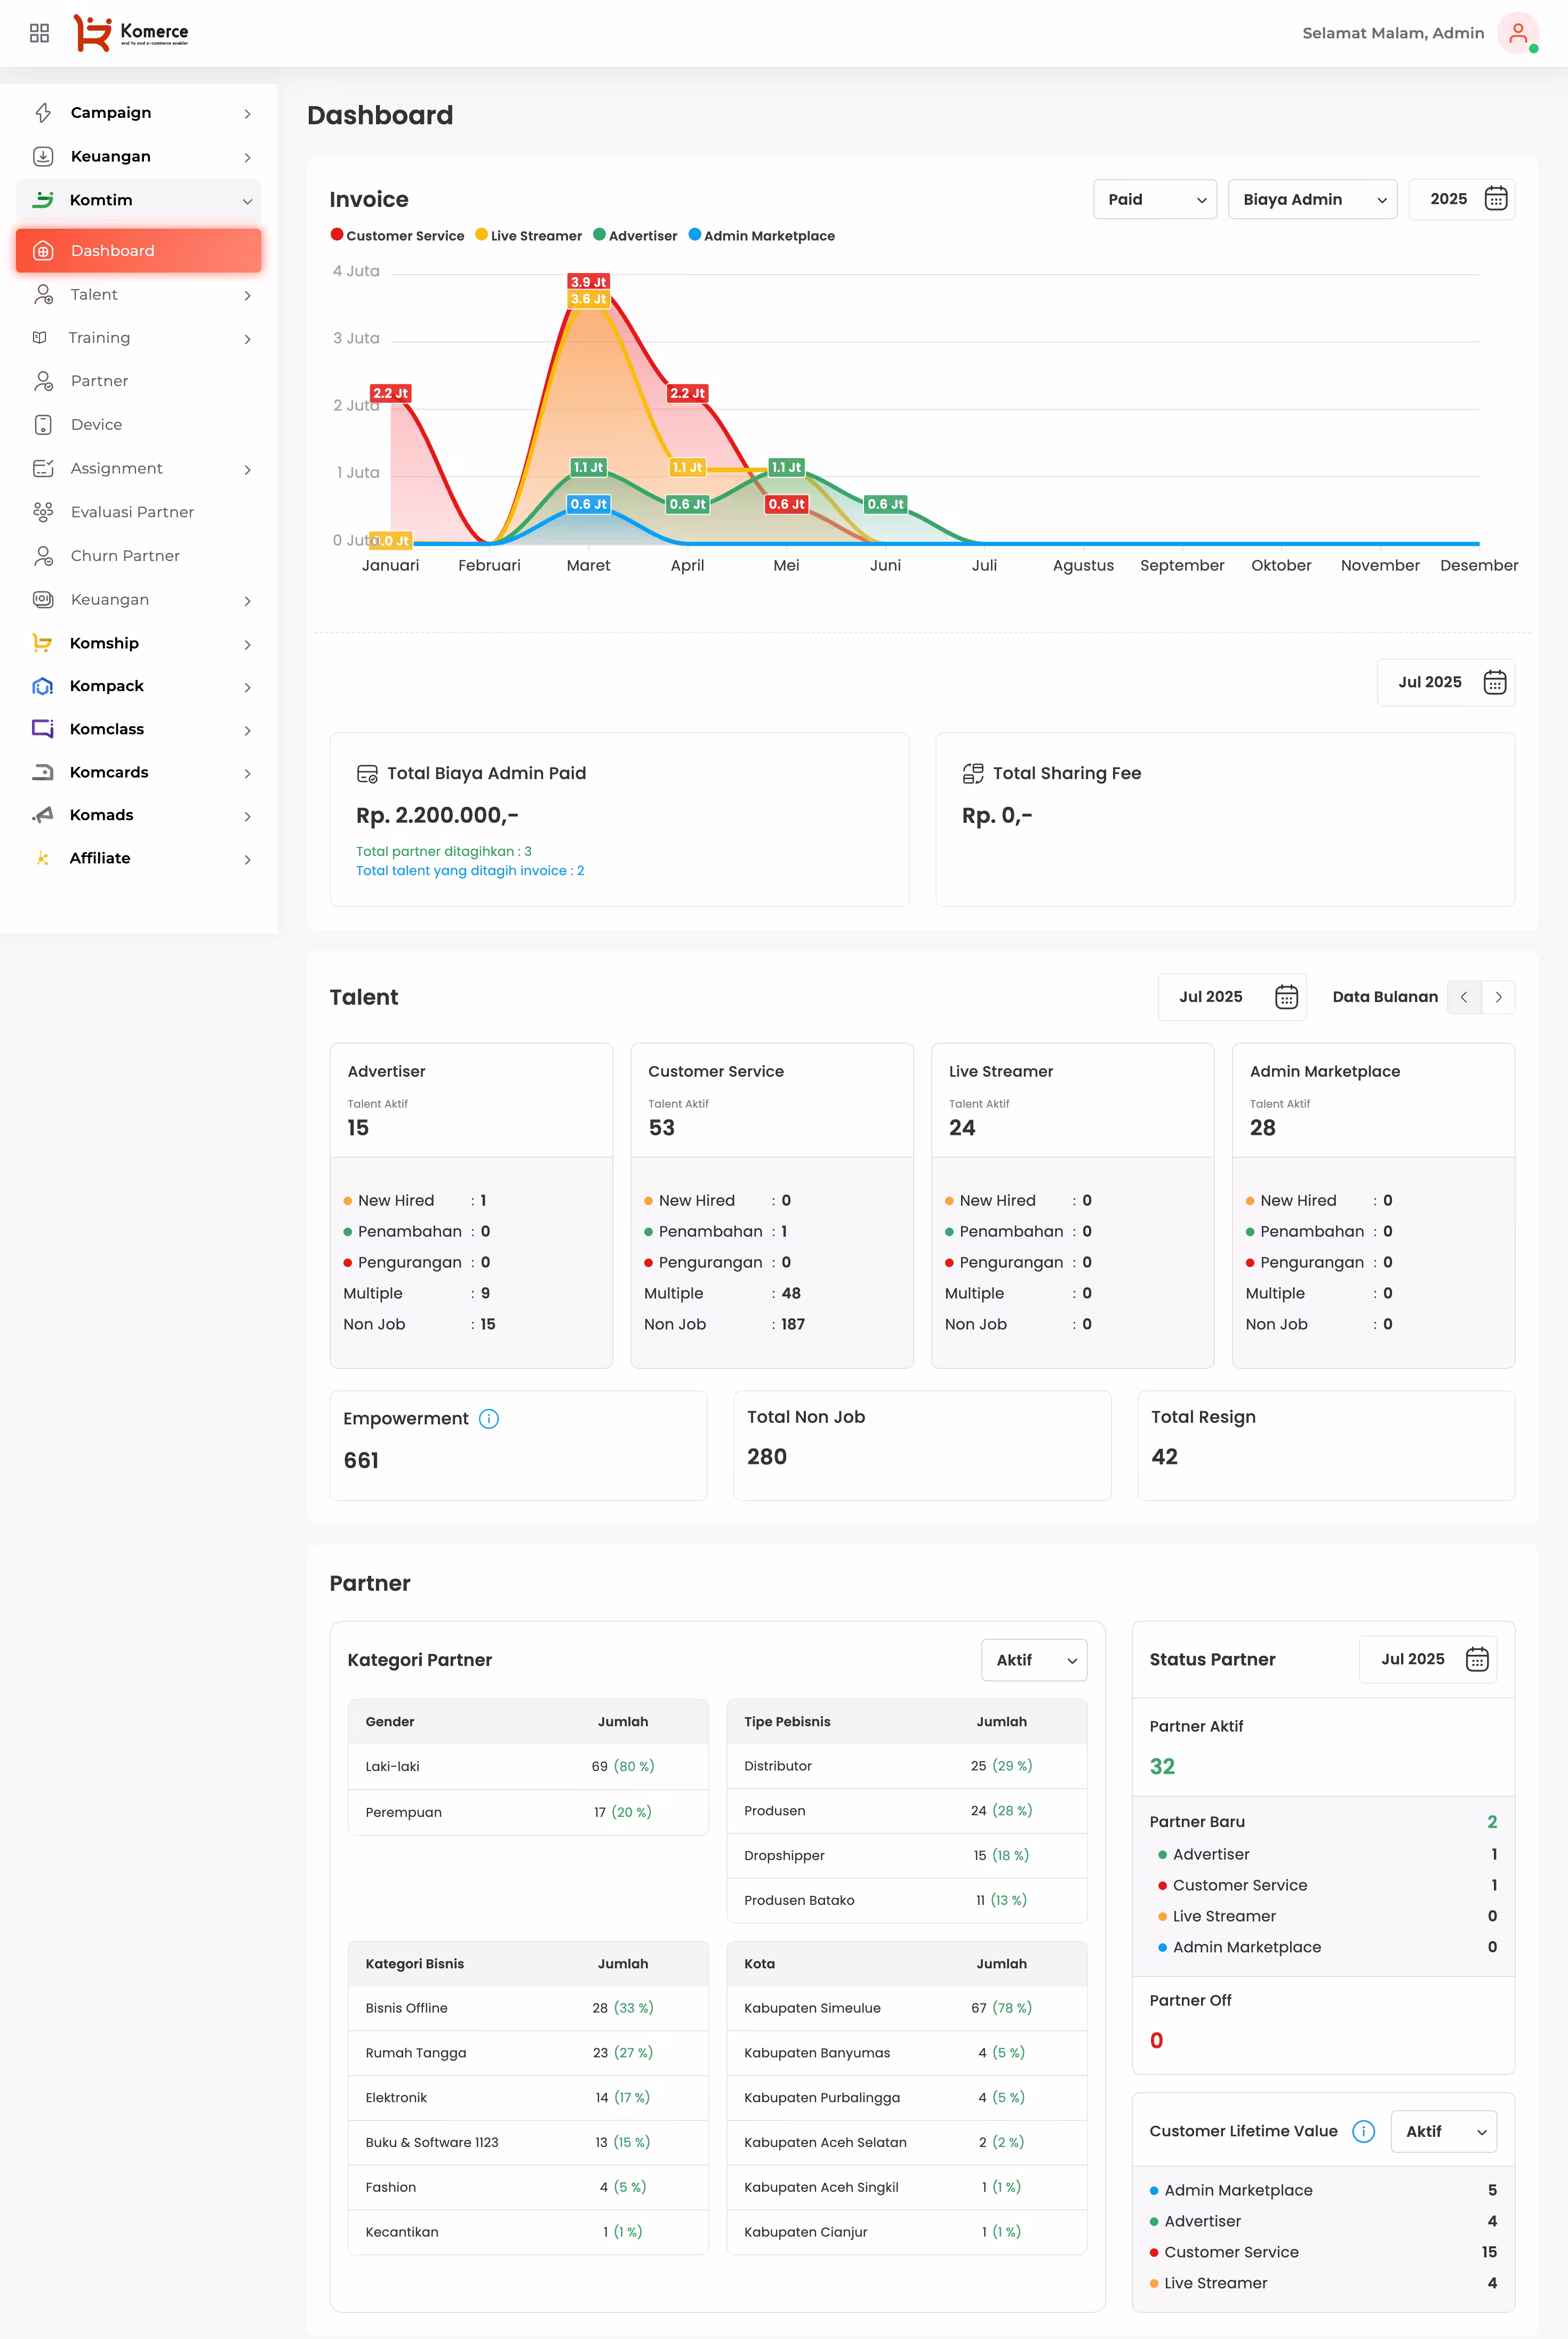Open the Invoice year 2025 calendar icon
Image resolution: width=1568 pixels, height=2339 pixels.
point(1495,199)
